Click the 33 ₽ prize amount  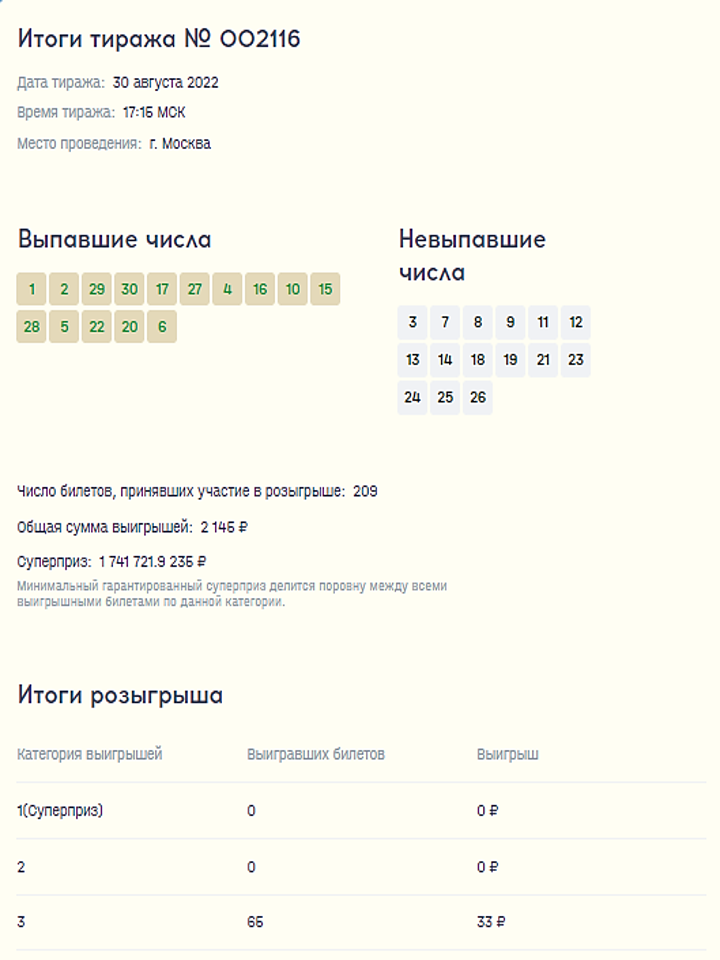[x=491, y=923]
